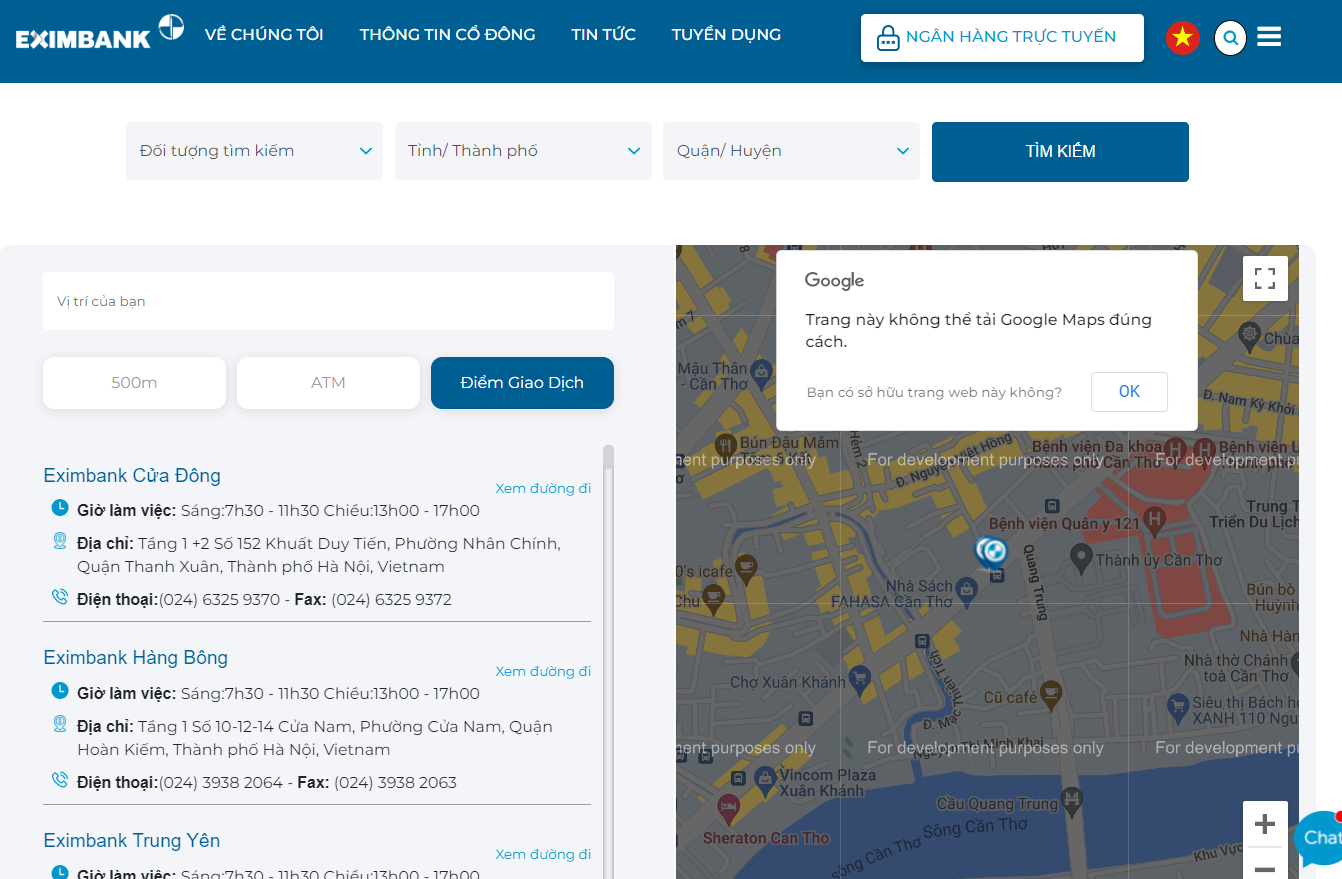Open the Eximbank Cửa Đông branch title
This screenshot has height=879, width=1342.
132,475
